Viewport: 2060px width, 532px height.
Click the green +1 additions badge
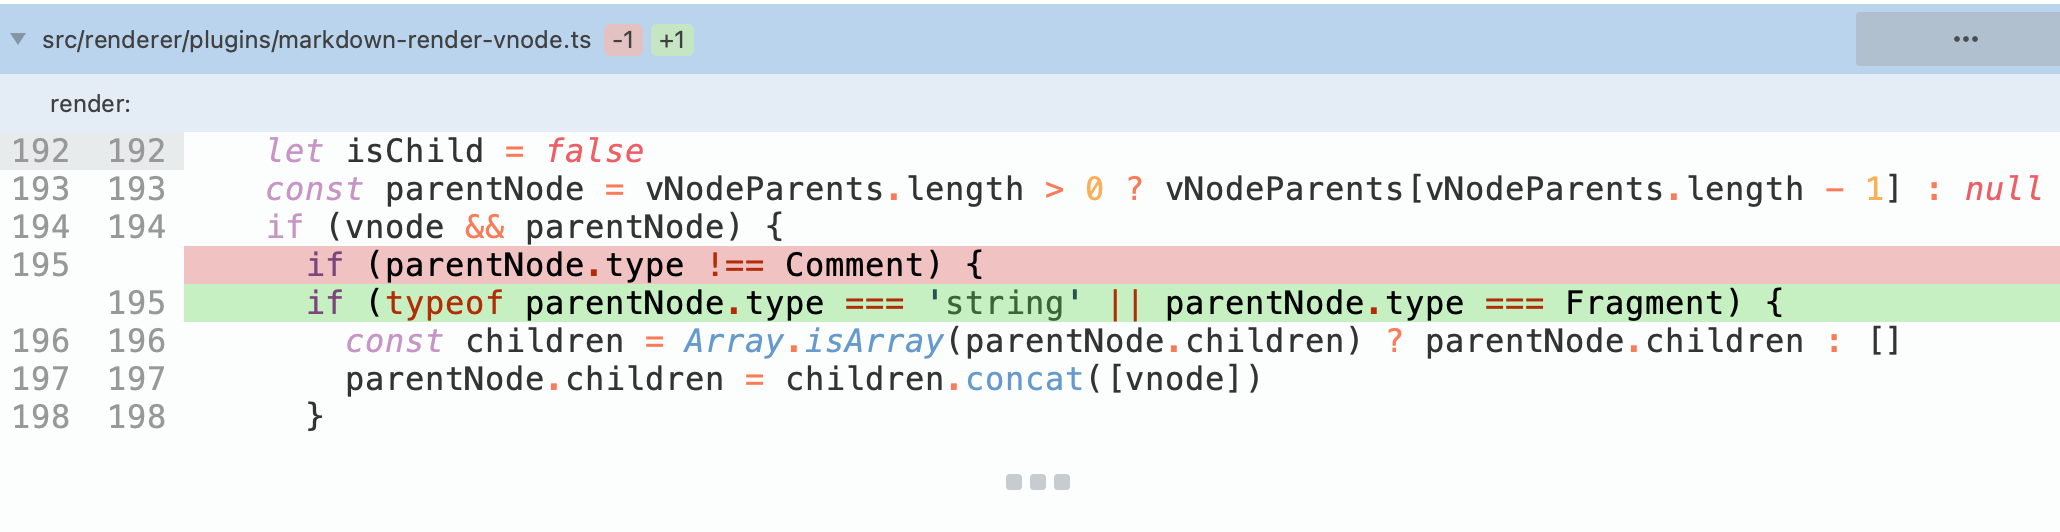tap(672, 40)
